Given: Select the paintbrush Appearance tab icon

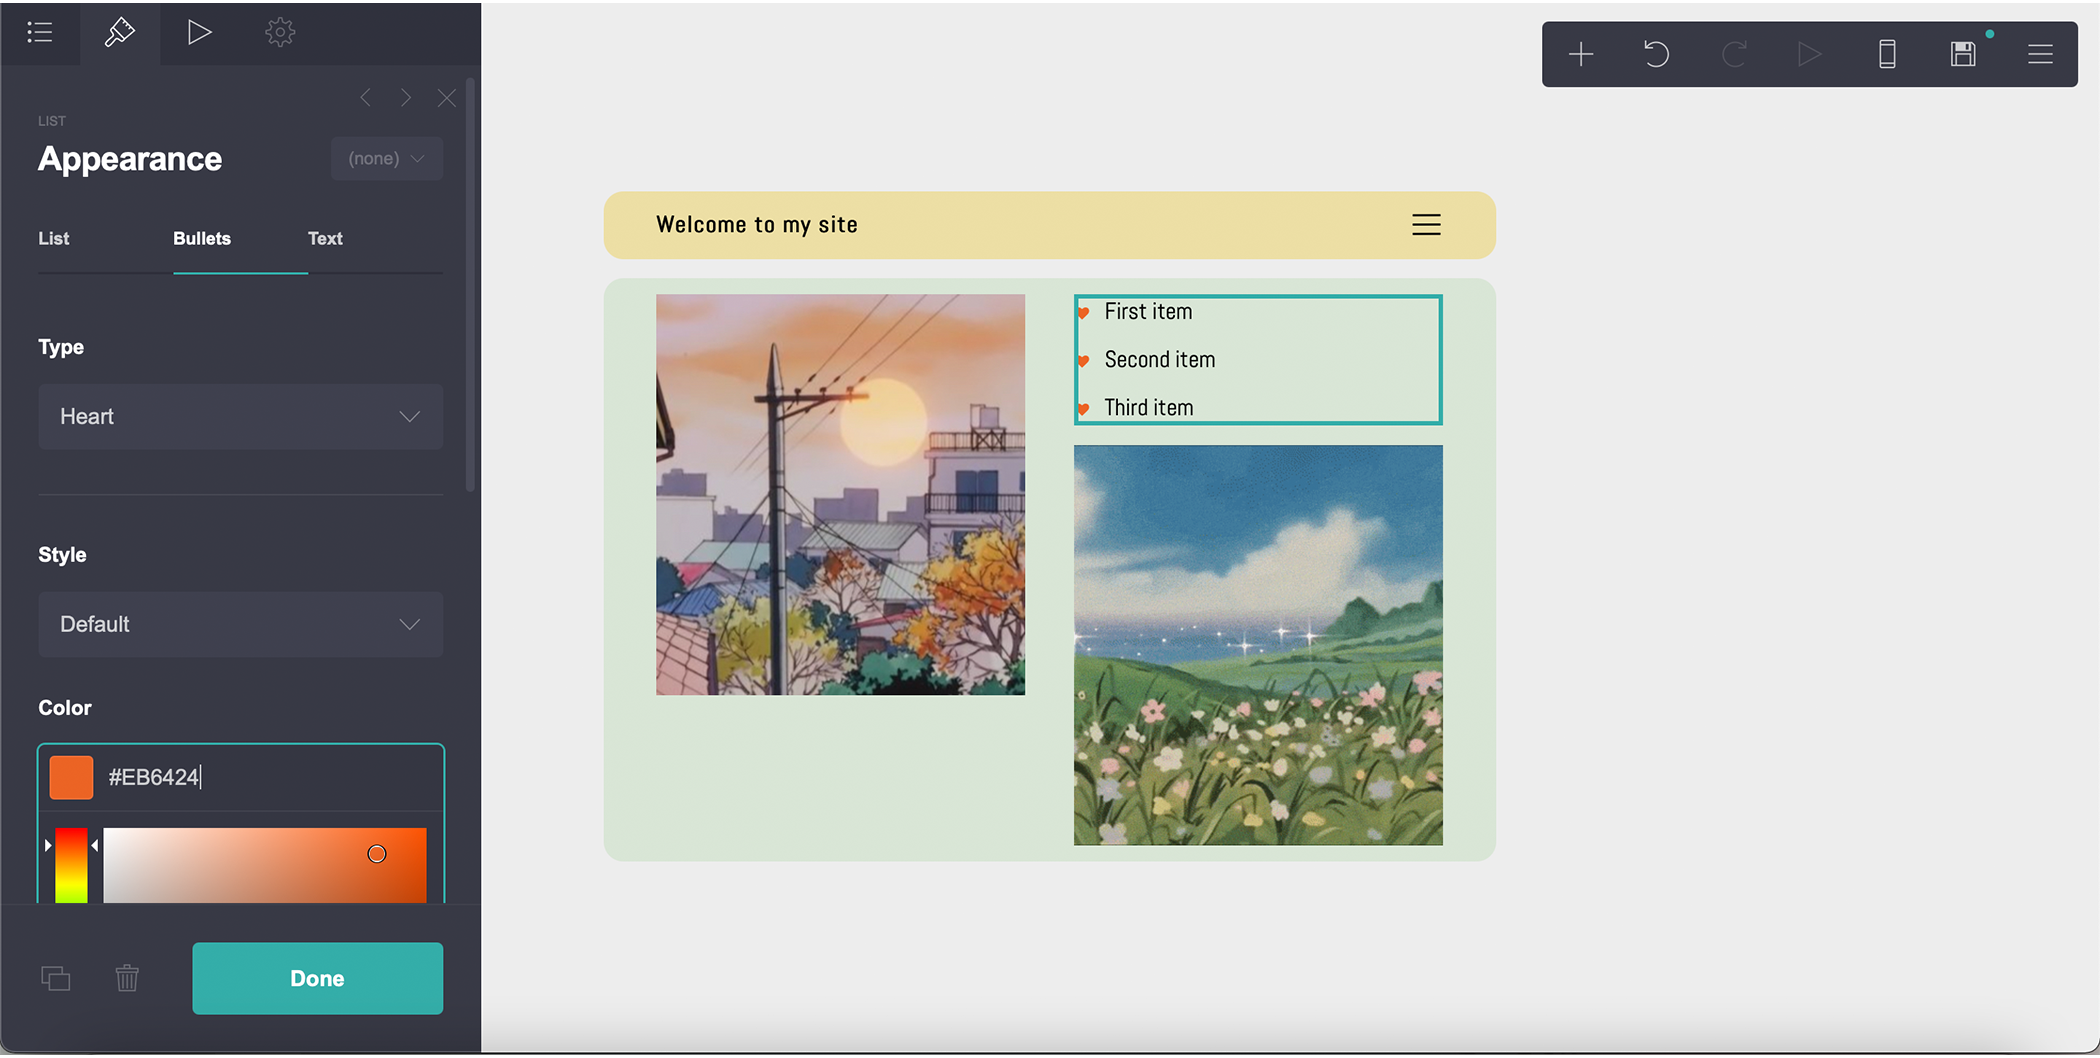Looking at the screenshot, I should coord(120,32).
